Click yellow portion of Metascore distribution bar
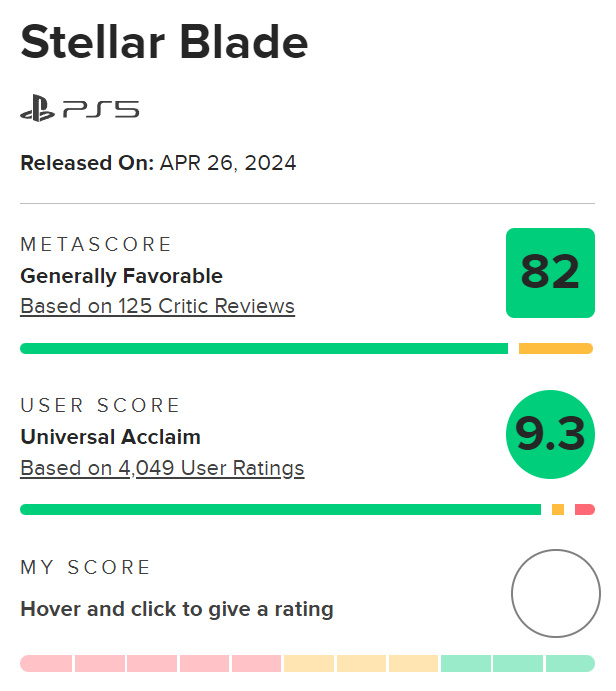 (556, 349)
